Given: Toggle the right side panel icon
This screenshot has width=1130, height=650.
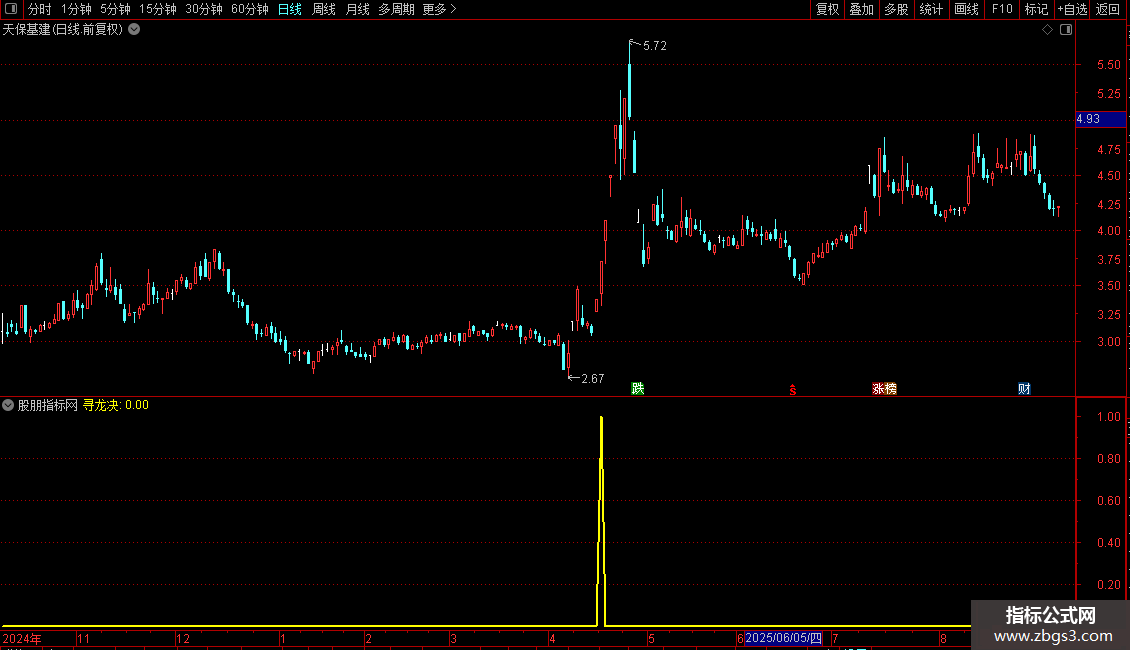Looking at the screenshot, I should [1066, 30].
